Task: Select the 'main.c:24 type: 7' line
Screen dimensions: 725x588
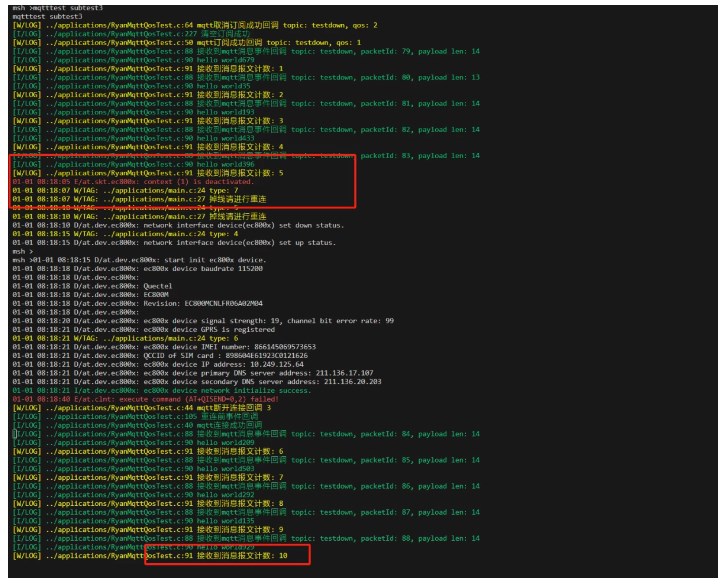Action: [x=125, y=190]
